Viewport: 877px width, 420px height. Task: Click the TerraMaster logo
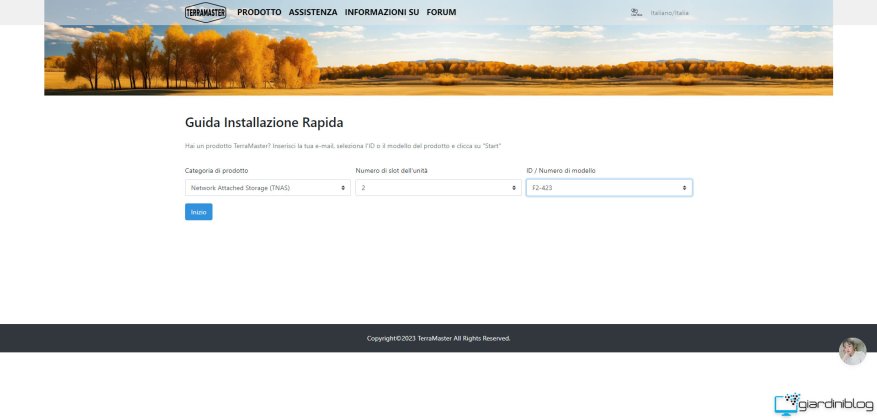tap(205, 12)
